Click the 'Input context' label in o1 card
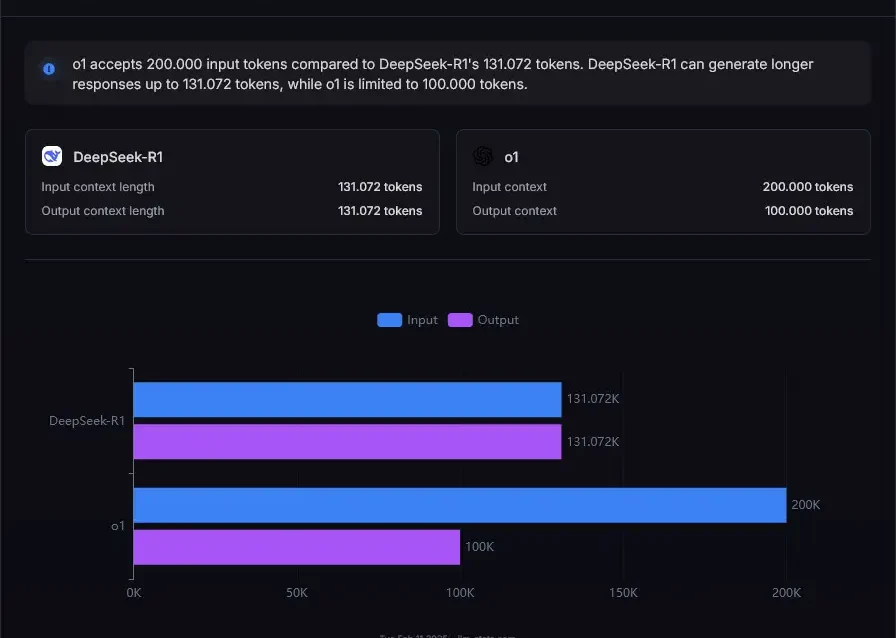Image resolution: width=896 pixels, height=638 pixels. pyautogui.click(x=509, y=187)
